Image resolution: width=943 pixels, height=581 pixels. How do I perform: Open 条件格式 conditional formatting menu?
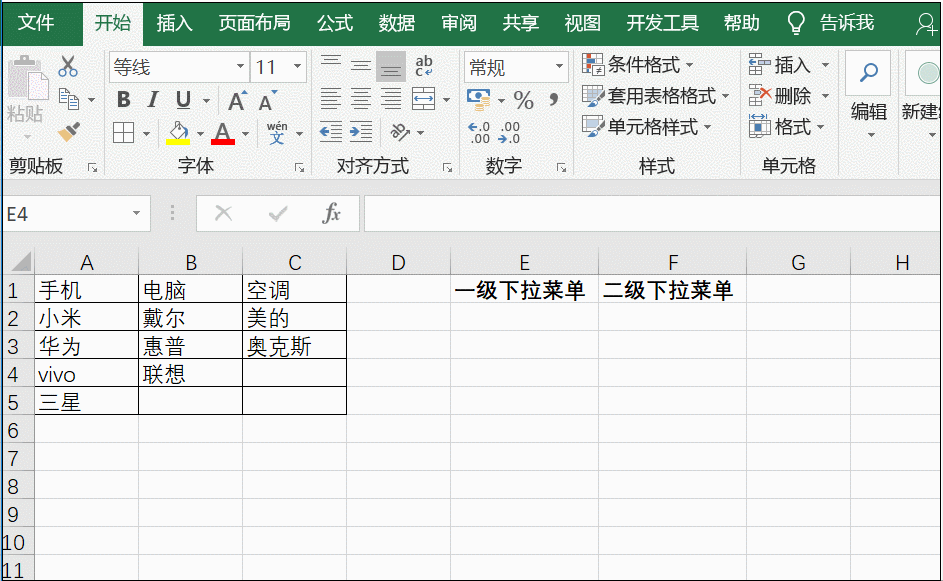[637, 64]
